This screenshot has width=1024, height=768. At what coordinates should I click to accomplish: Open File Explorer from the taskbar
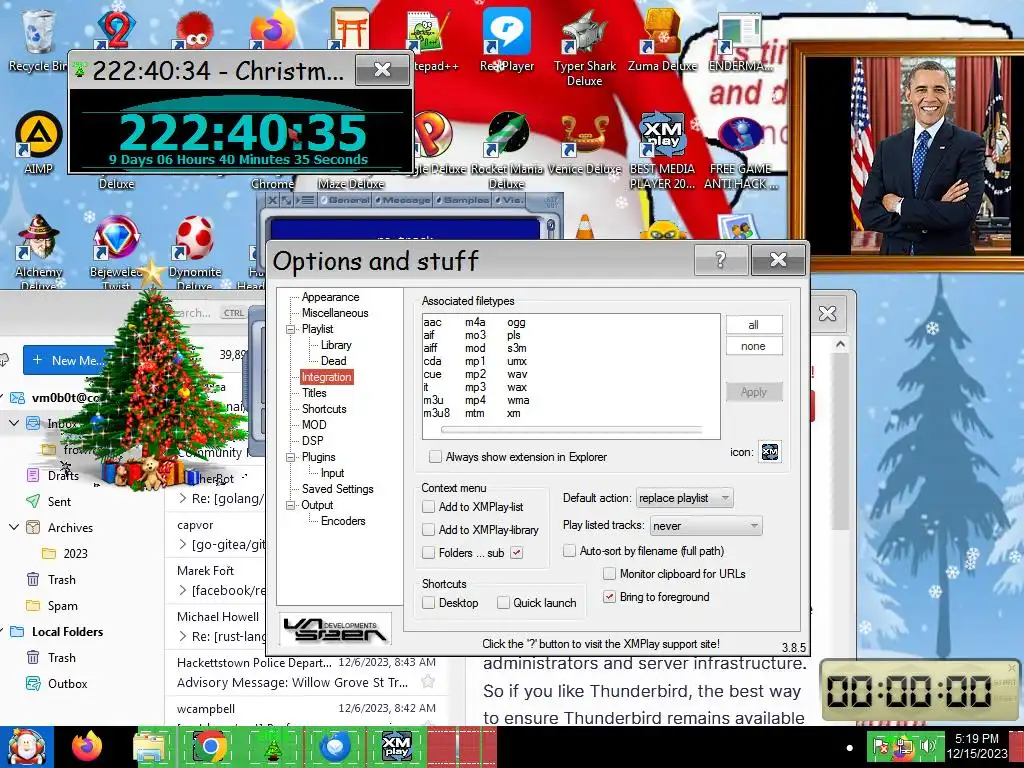(150, 747)
